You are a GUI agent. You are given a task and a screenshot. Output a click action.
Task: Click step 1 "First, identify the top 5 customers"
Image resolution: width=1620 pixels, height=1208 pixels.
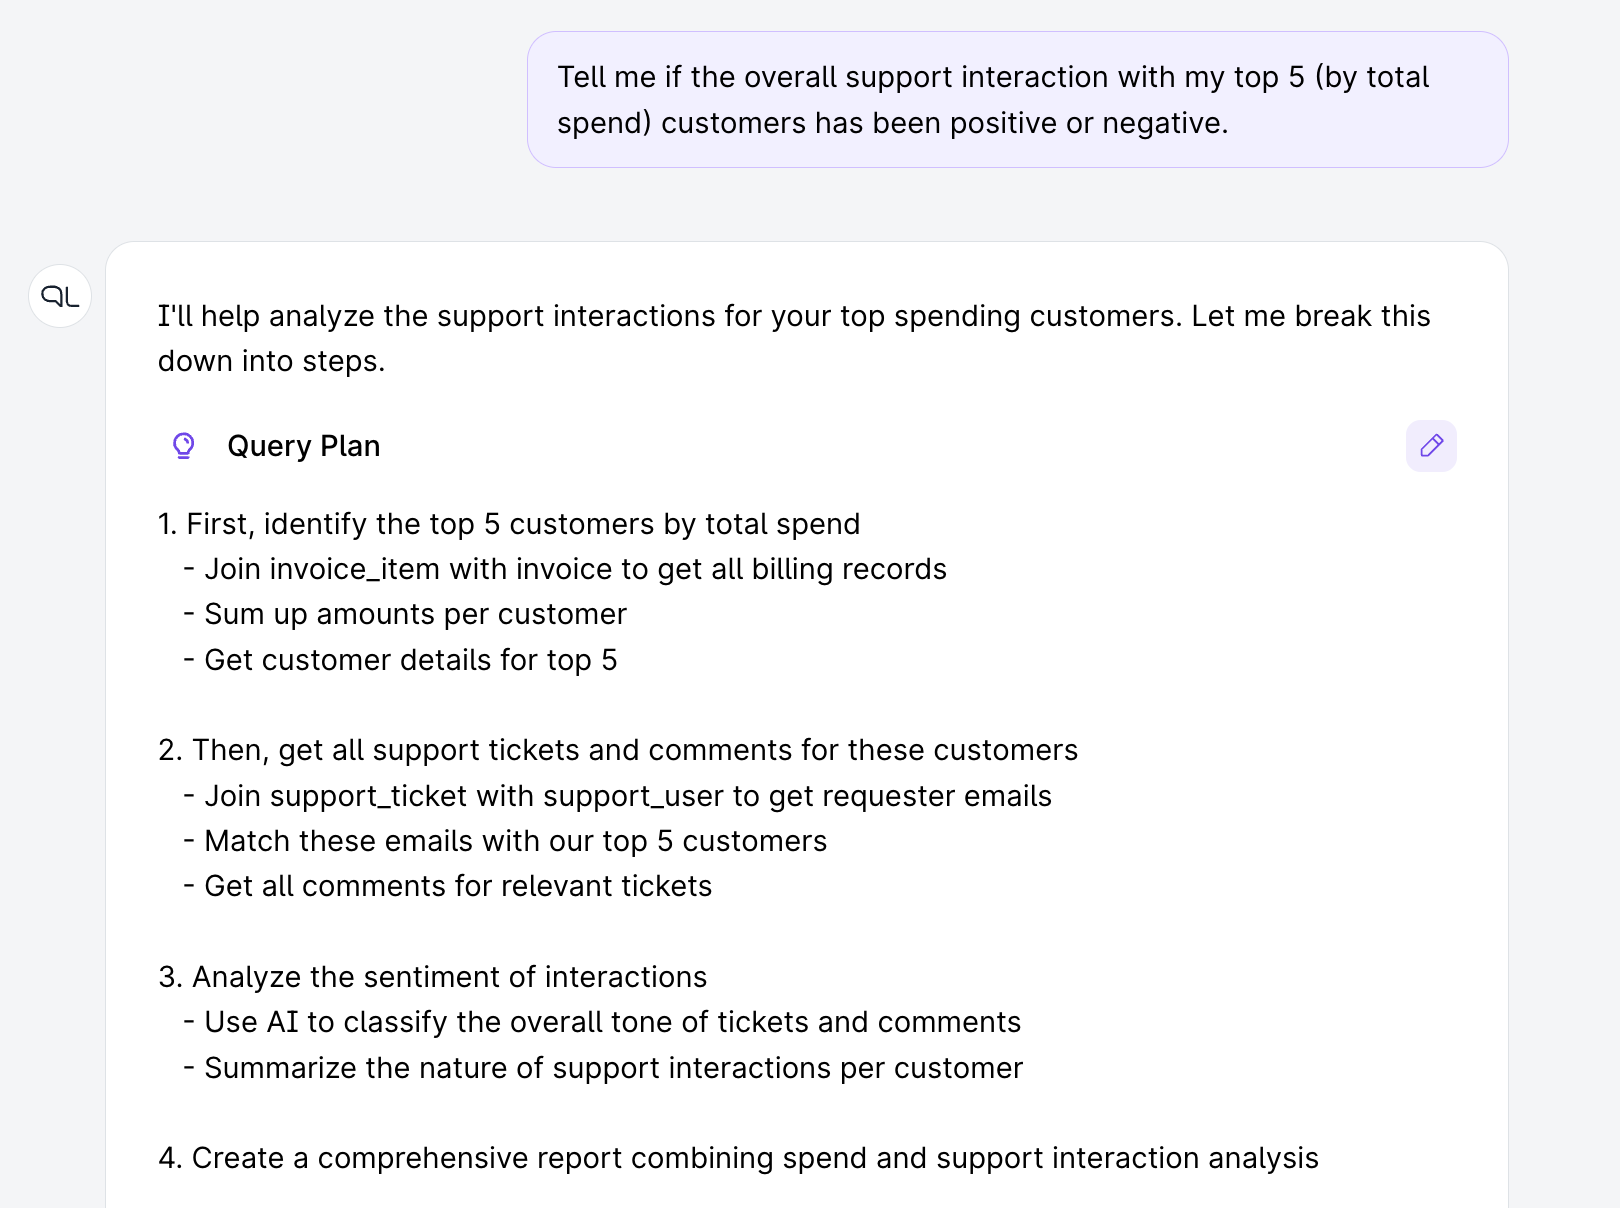click(509, 524)
